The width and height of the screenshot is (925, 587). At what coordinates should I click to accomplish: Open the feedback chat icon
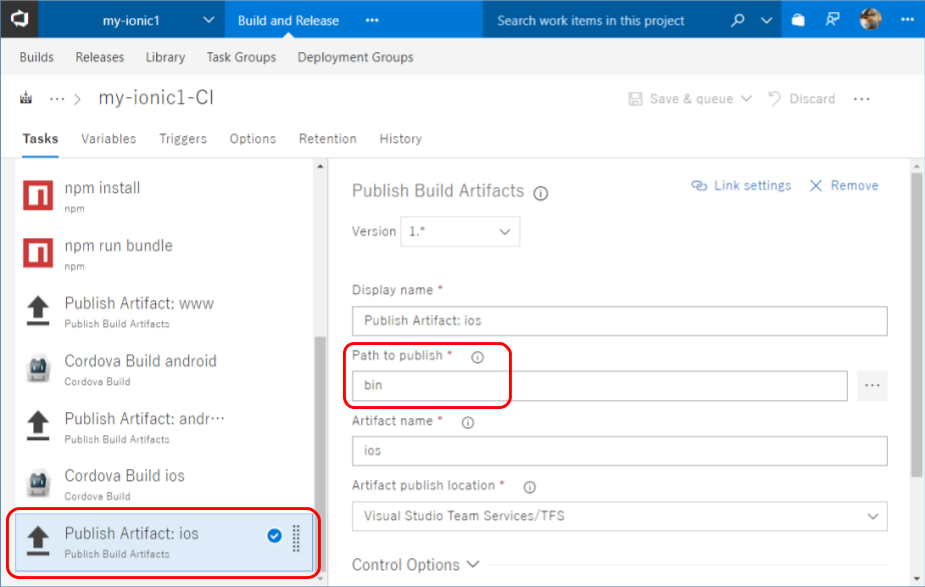(832, 20)
